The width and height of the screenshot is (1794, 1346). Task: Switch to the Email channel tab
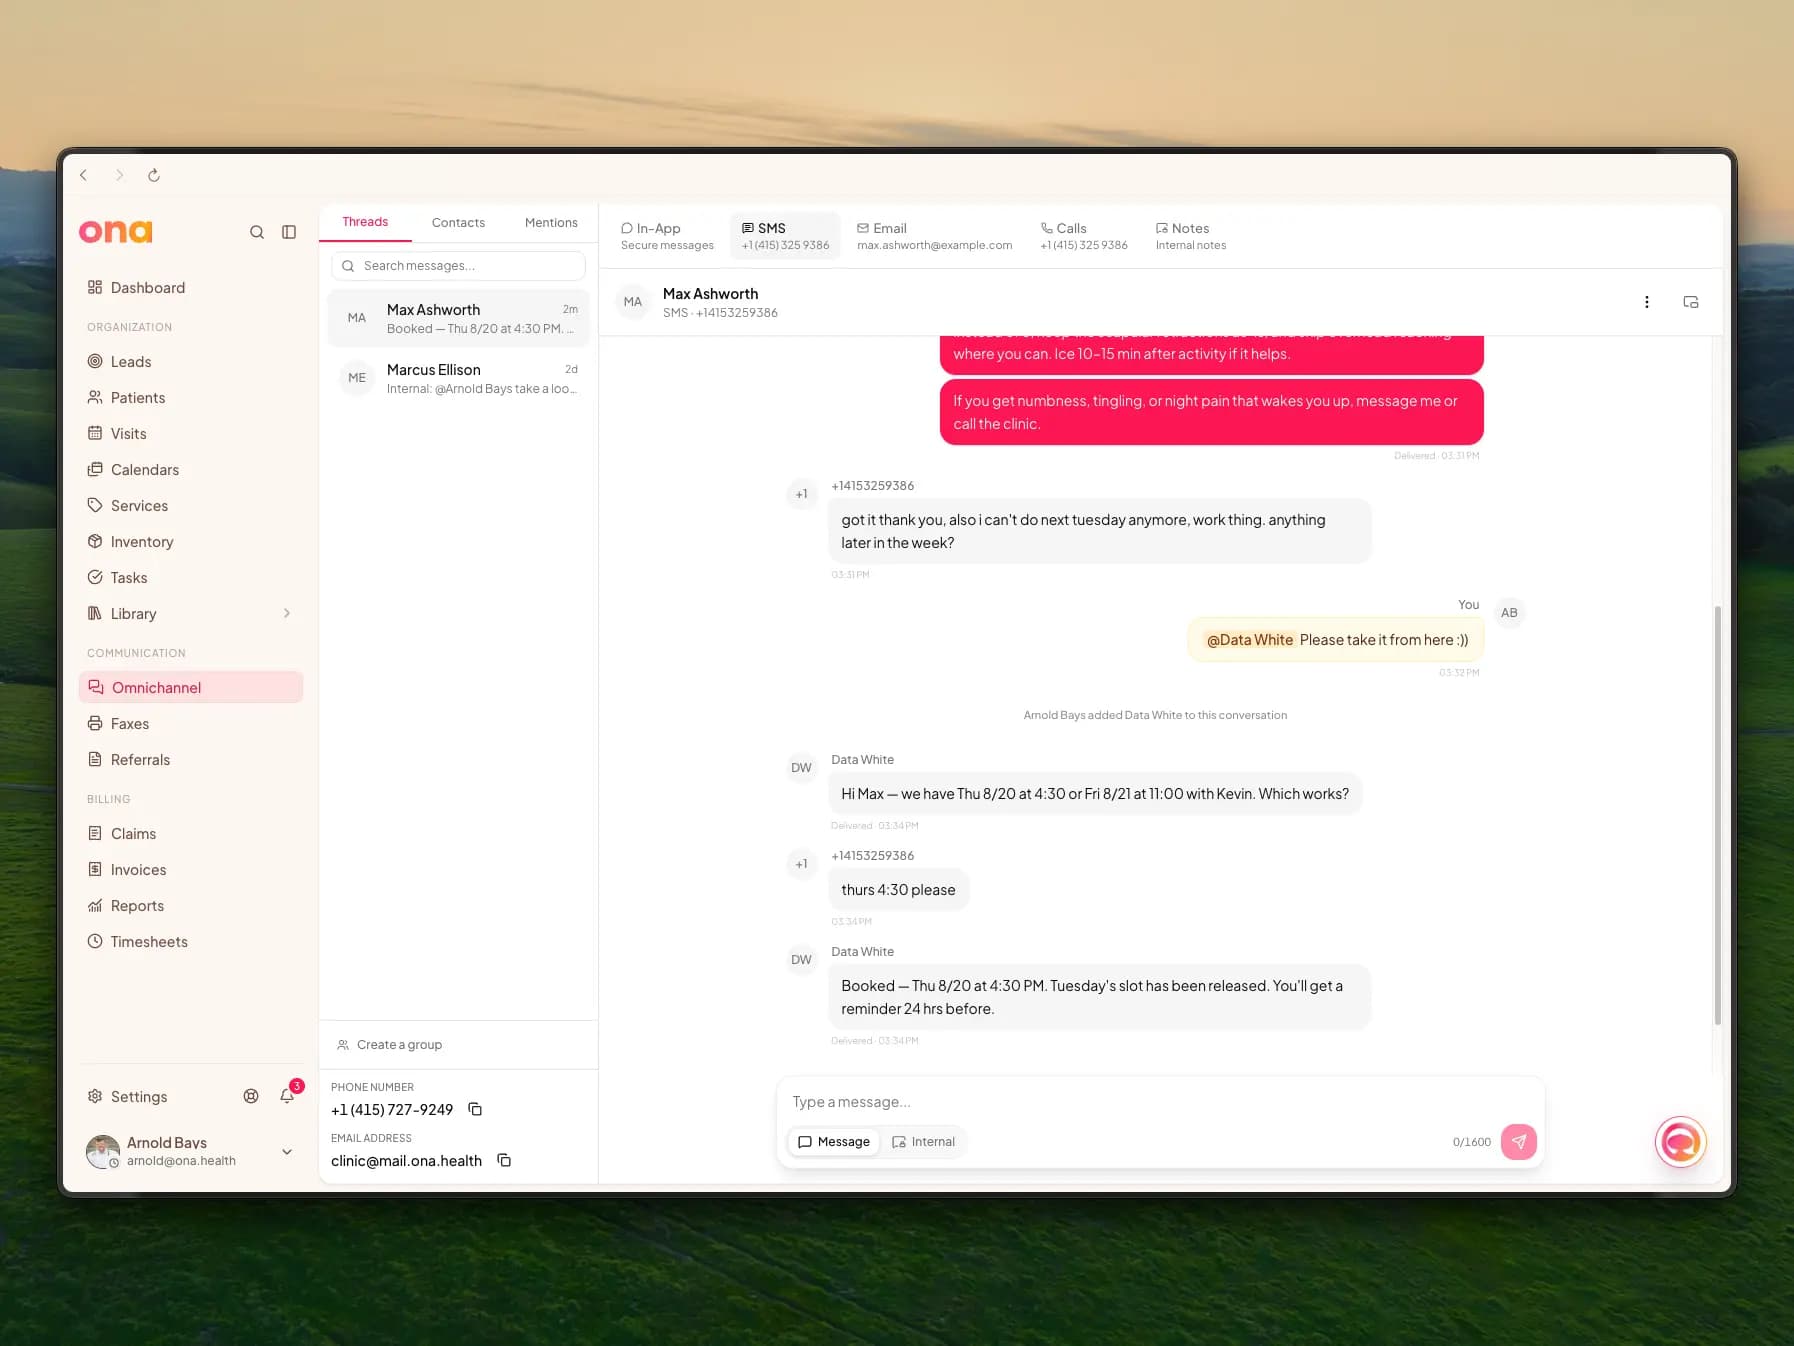[x=934, y=236]
